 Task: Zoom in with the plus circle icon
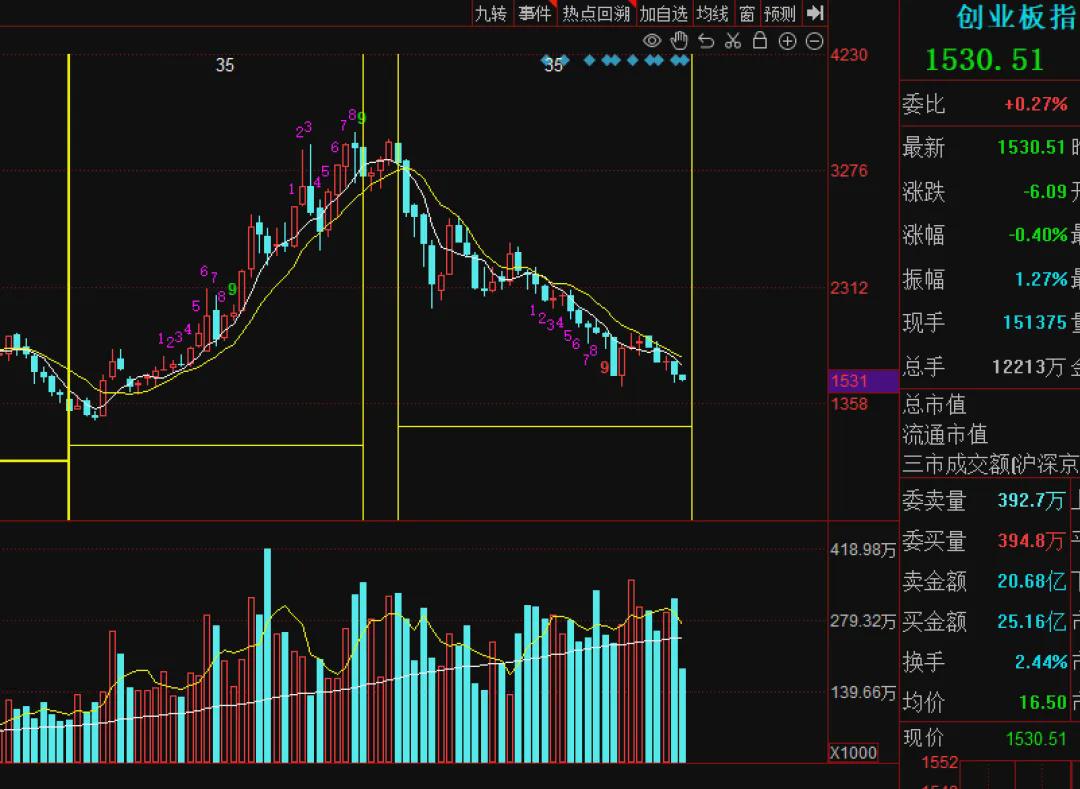787,41
